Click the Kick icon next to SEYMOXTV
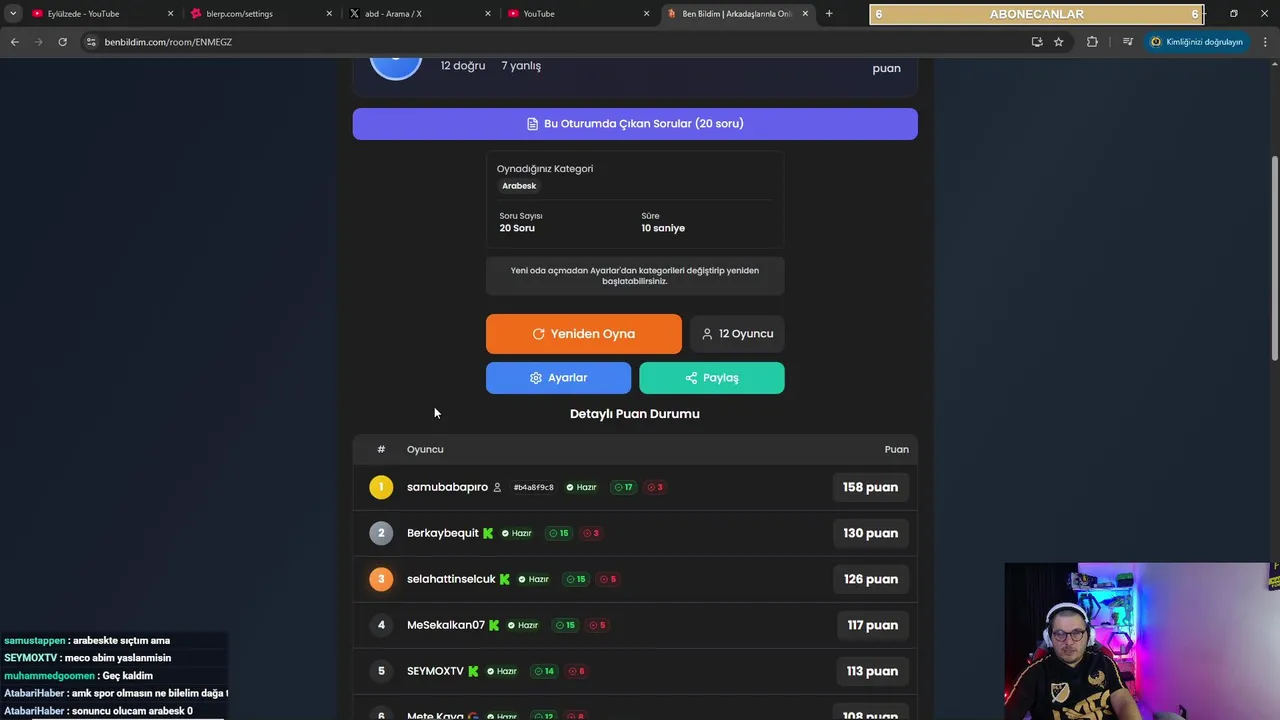Screen dimensions: 1280x720 (x=473, y=671)
